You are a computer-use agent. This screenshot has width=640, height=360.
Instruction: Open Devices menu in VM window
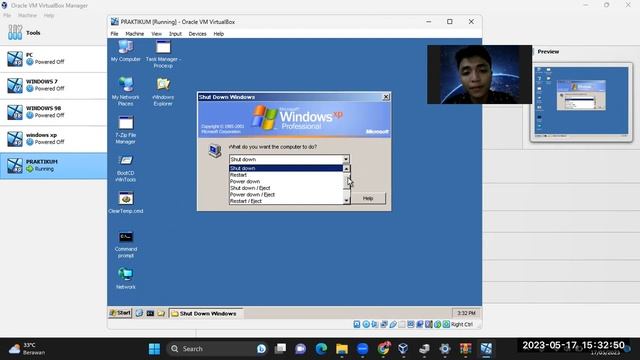pos(198,34)
